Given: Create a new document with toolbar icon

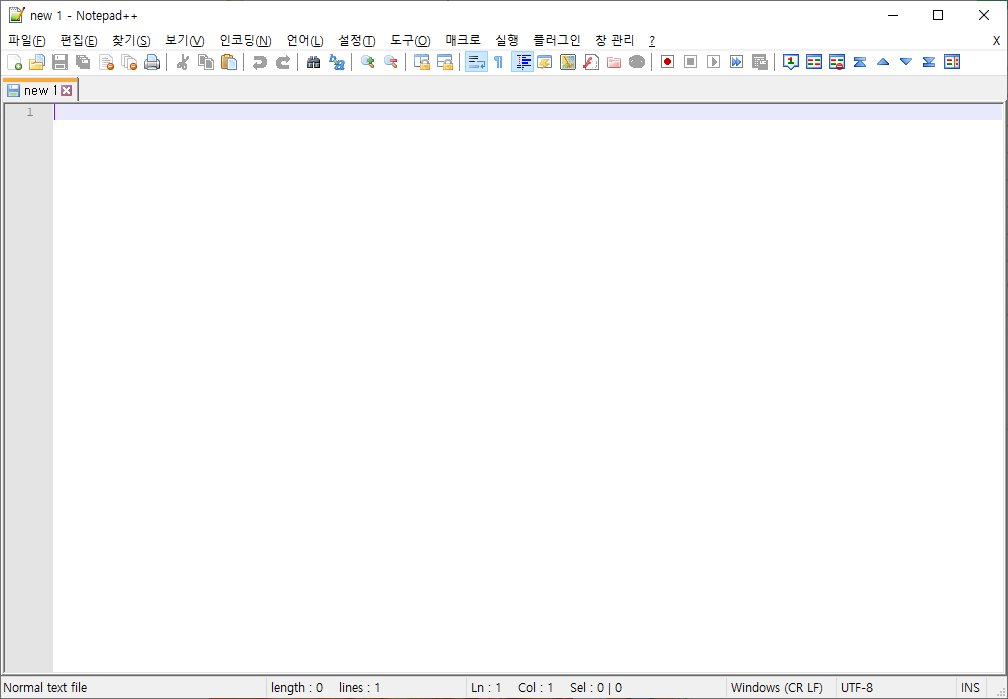Looking at the screenshot, I should (14, 62).
